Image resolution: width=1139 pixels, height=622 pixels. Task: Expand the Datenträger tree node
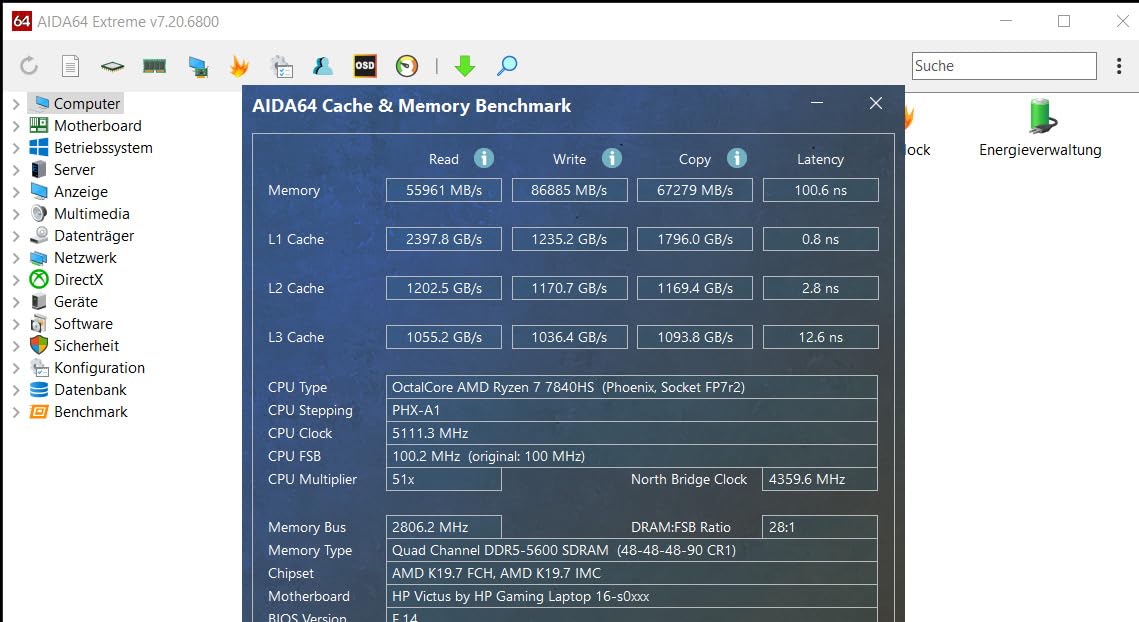click(x=16, y=235)
